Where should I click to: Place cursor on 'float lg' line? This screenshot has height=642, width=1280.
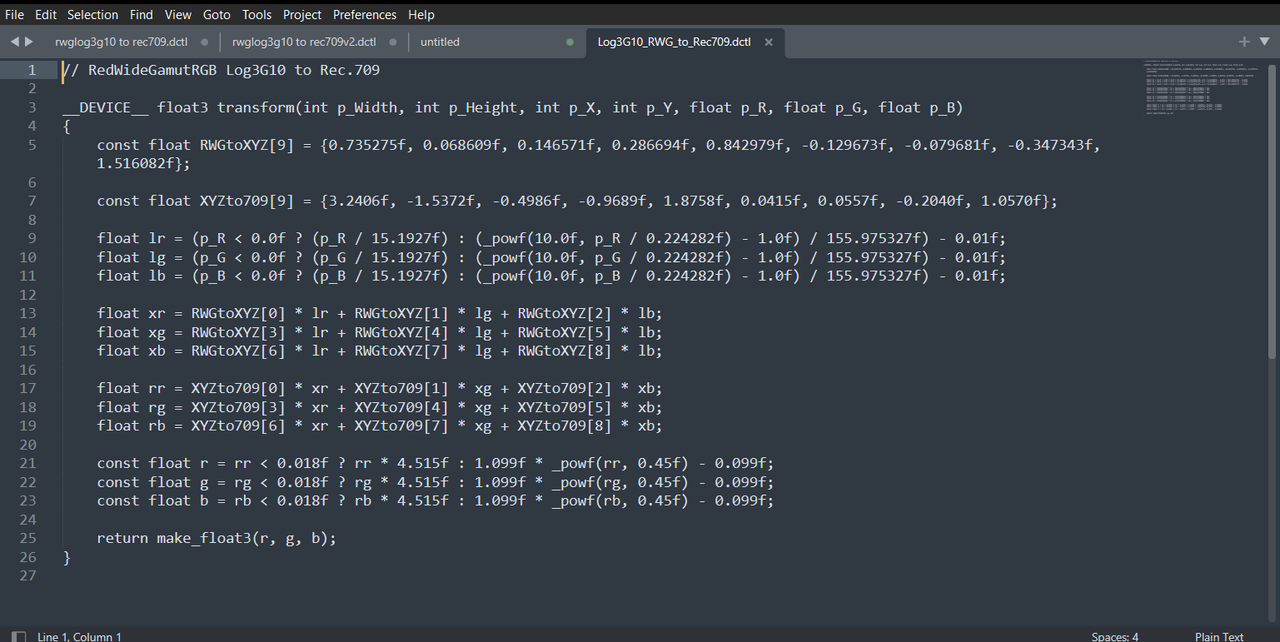click(551, 257)
